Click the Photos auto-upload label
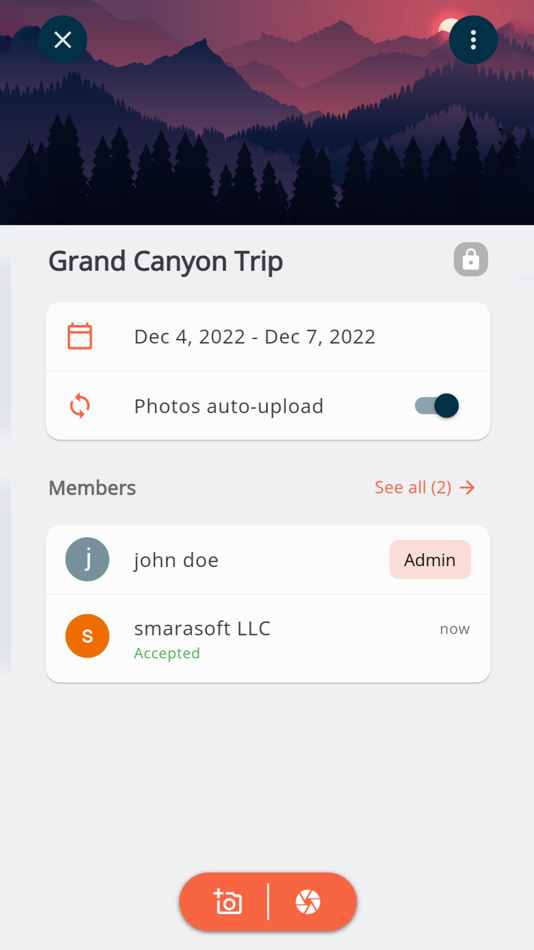The height and width of the screenshot is (950, 534). click(229, 406)
